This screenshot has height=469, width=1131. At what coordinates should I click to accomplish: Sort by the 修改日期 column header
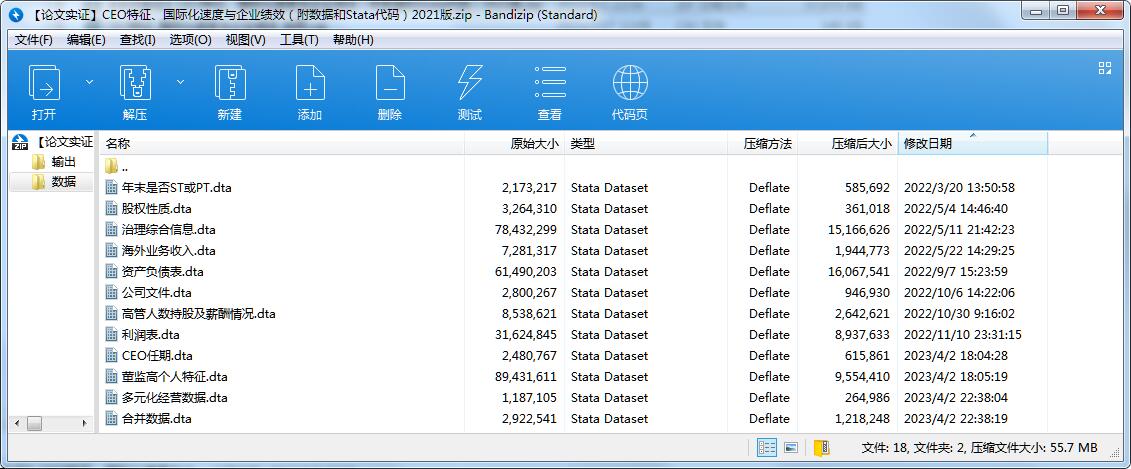pyautogui.click(x=972, y=144)
